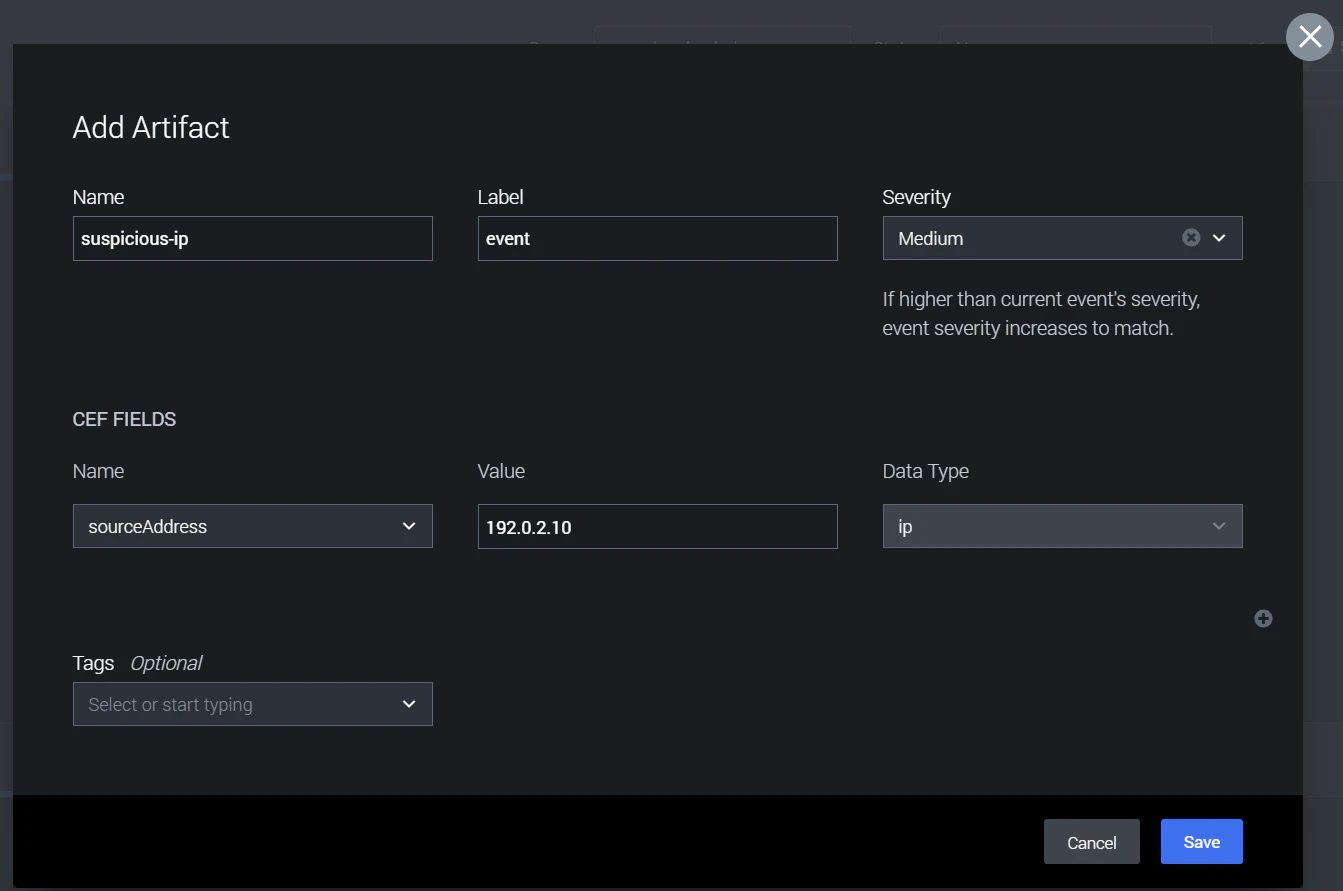Open the Severity dropdown arrow
This screenshot has width=1343, height=891.
tap(1219, 238)
